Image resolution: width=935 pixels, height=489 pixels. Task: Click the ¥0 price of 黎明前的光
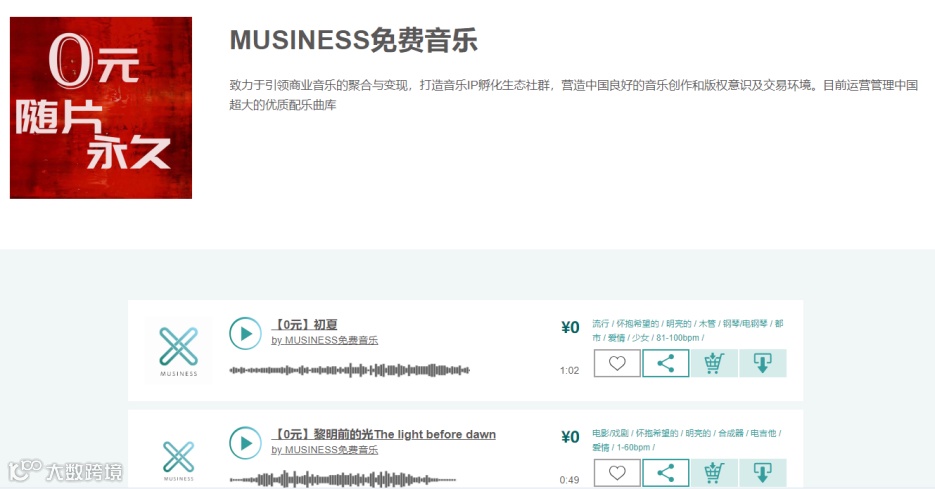click(x=570, y=437)
